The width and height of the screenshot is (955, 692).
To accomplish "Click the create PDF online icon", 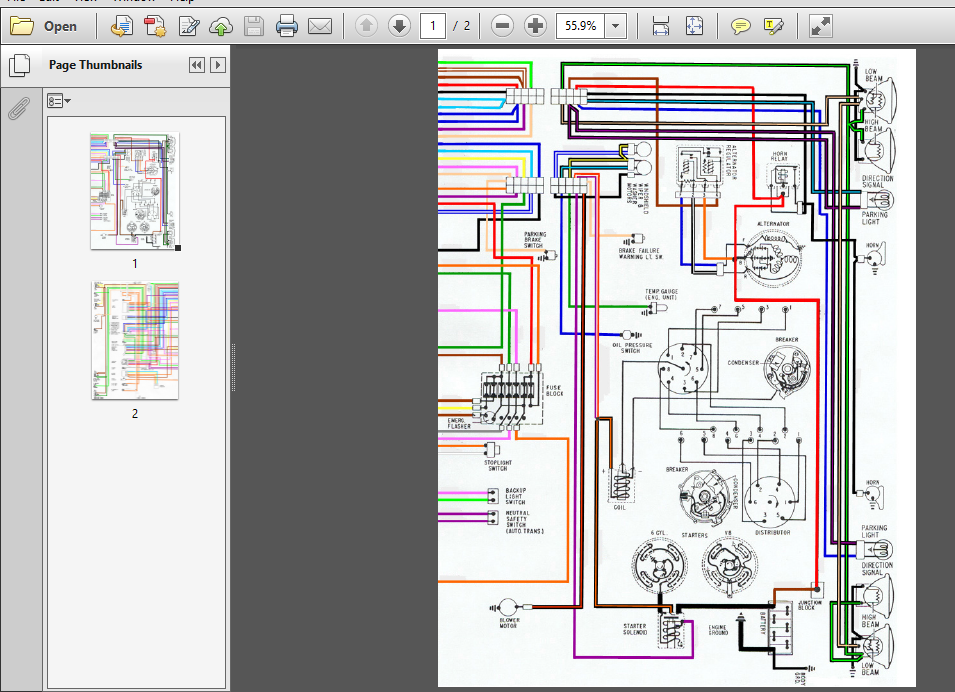I will tap(122, 26).
